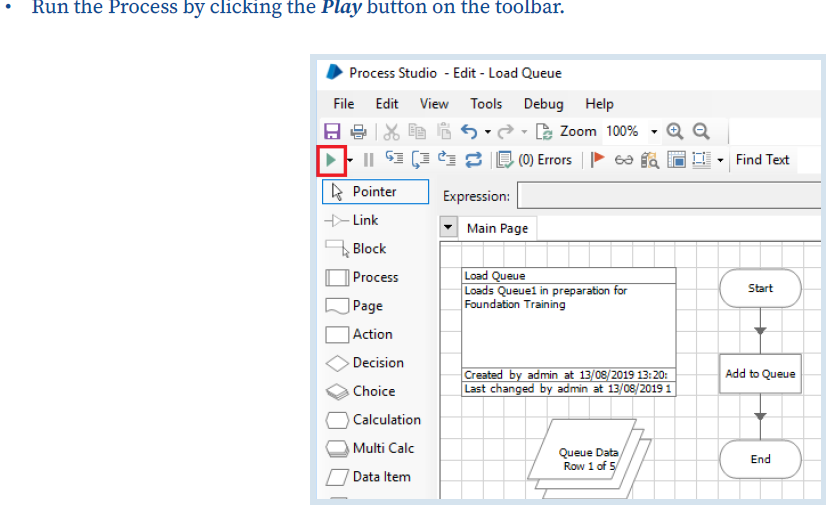
Task: Select the Decision stage tool
Action: pos(365,363)
